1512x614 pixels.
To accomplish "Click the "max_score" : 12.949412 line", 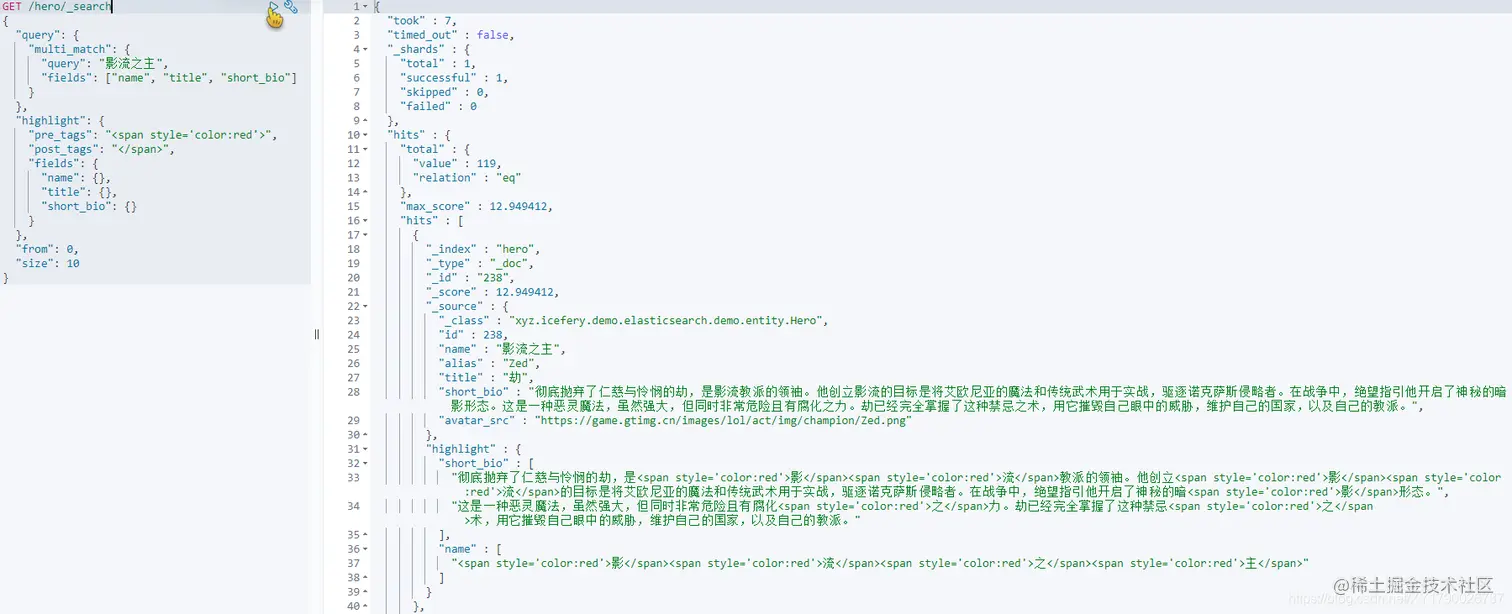I will [476, 206].
